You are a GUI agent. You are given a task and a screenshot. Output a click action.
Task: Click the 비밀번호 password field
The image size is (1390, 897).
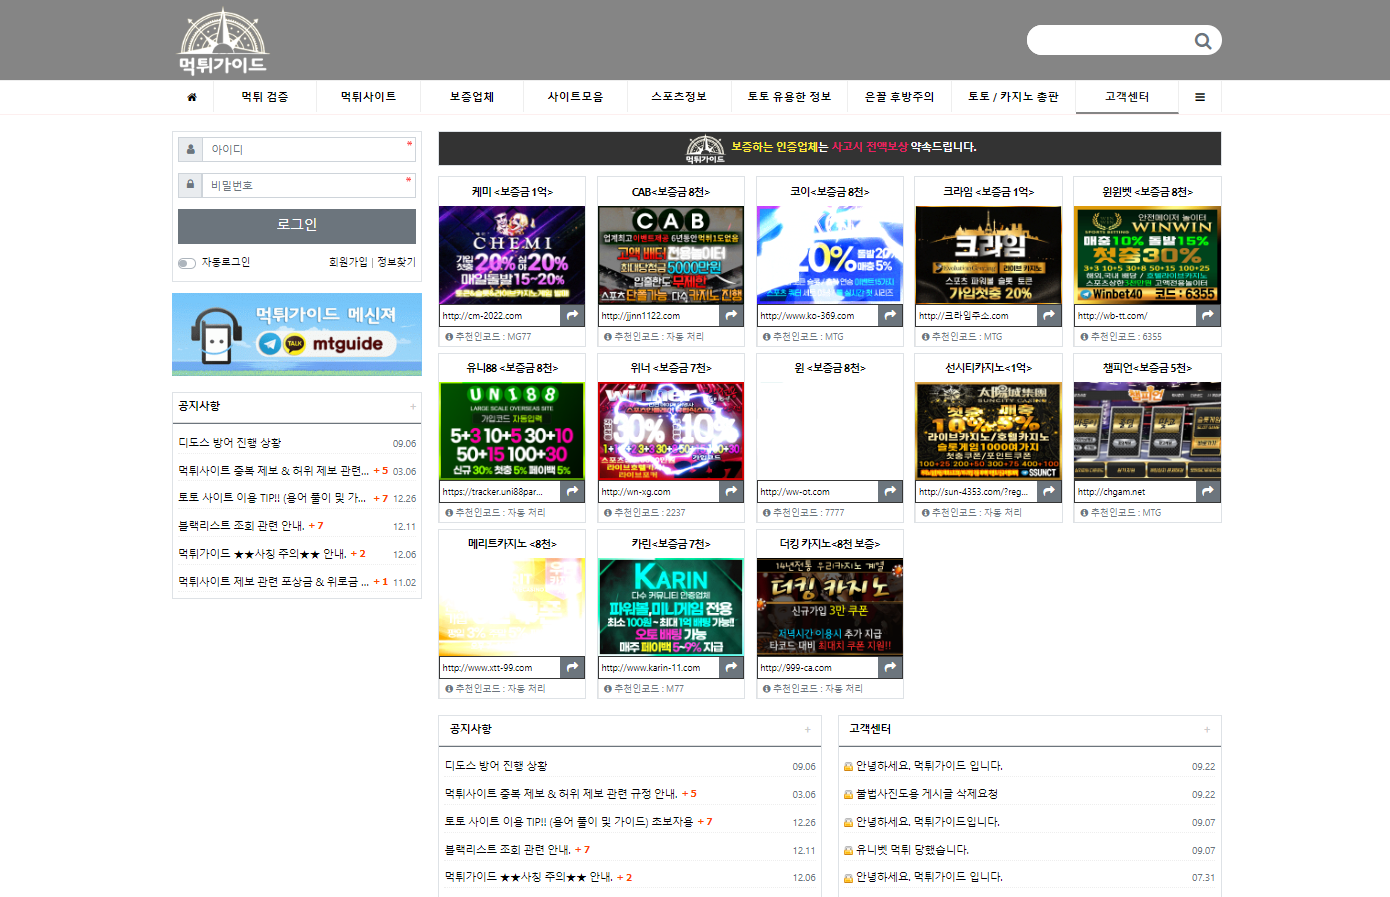point(307,185)
